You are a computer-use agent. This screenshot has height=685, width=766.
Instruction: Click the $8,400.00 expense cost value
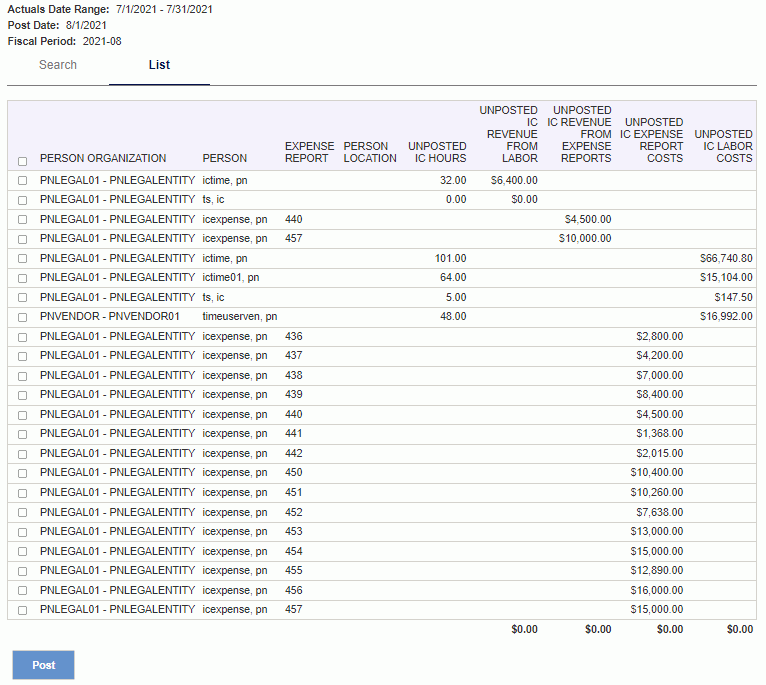coord(660,395)
